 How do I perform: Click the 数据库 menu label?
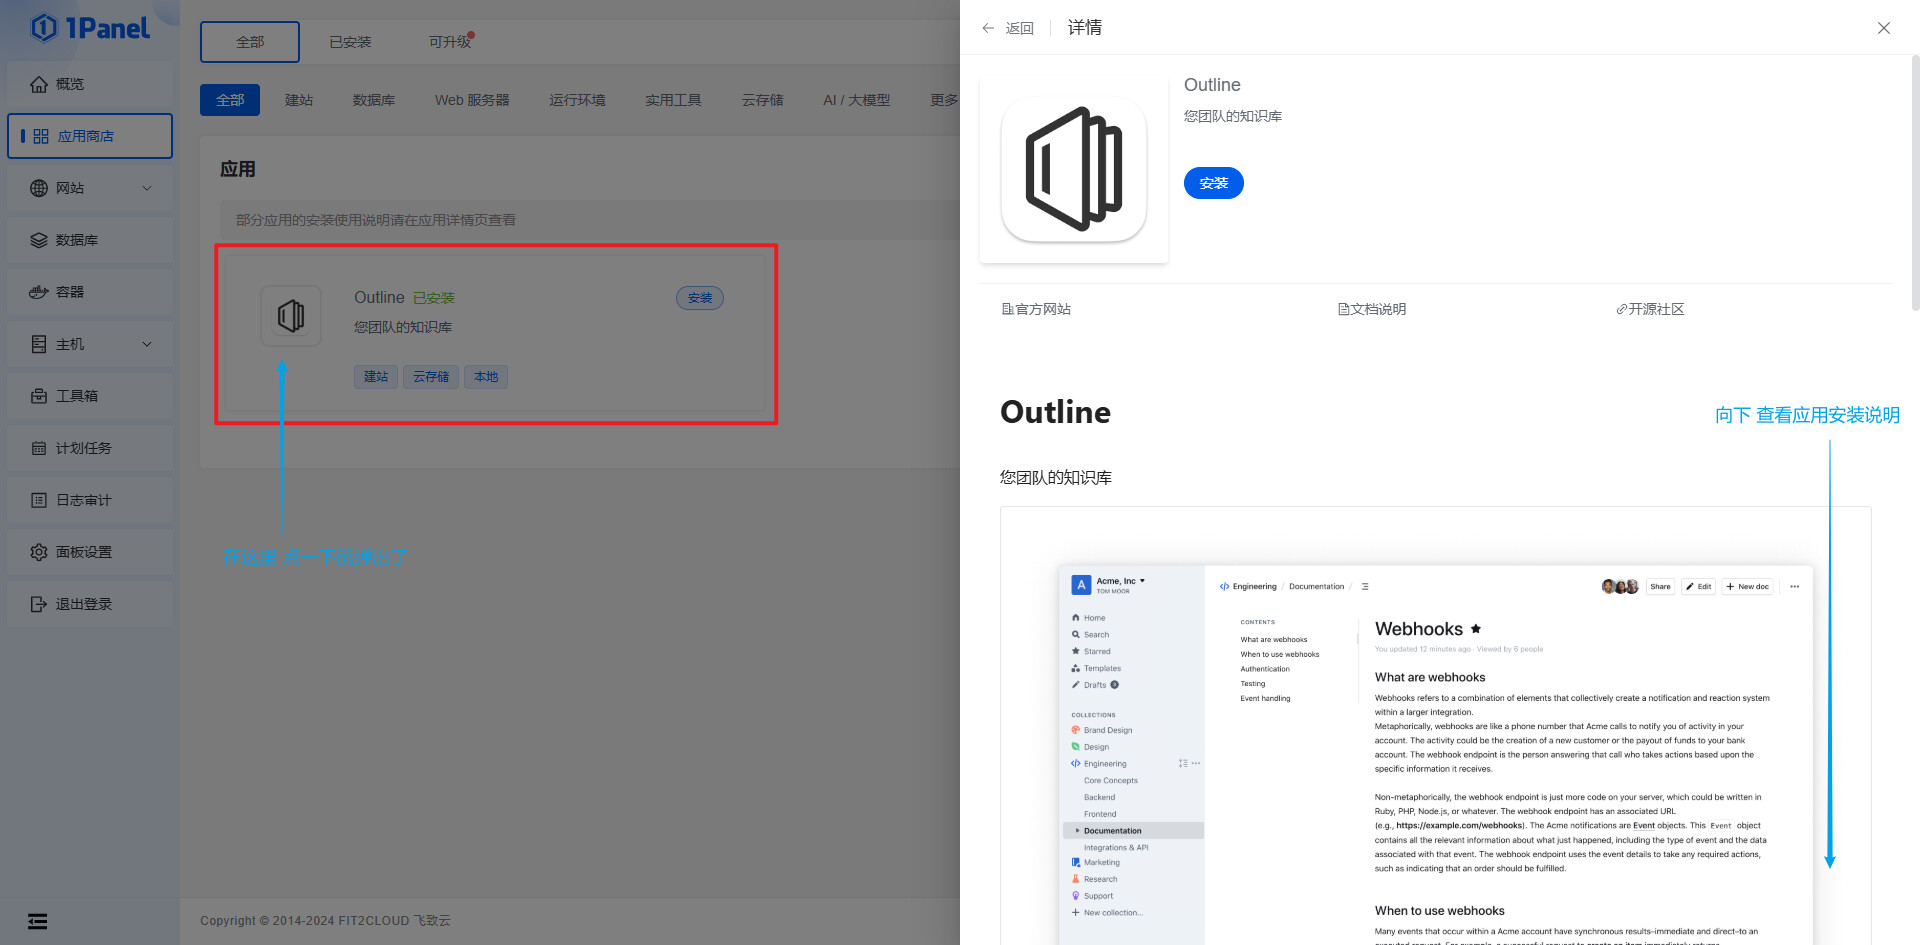tap(77, 240)
